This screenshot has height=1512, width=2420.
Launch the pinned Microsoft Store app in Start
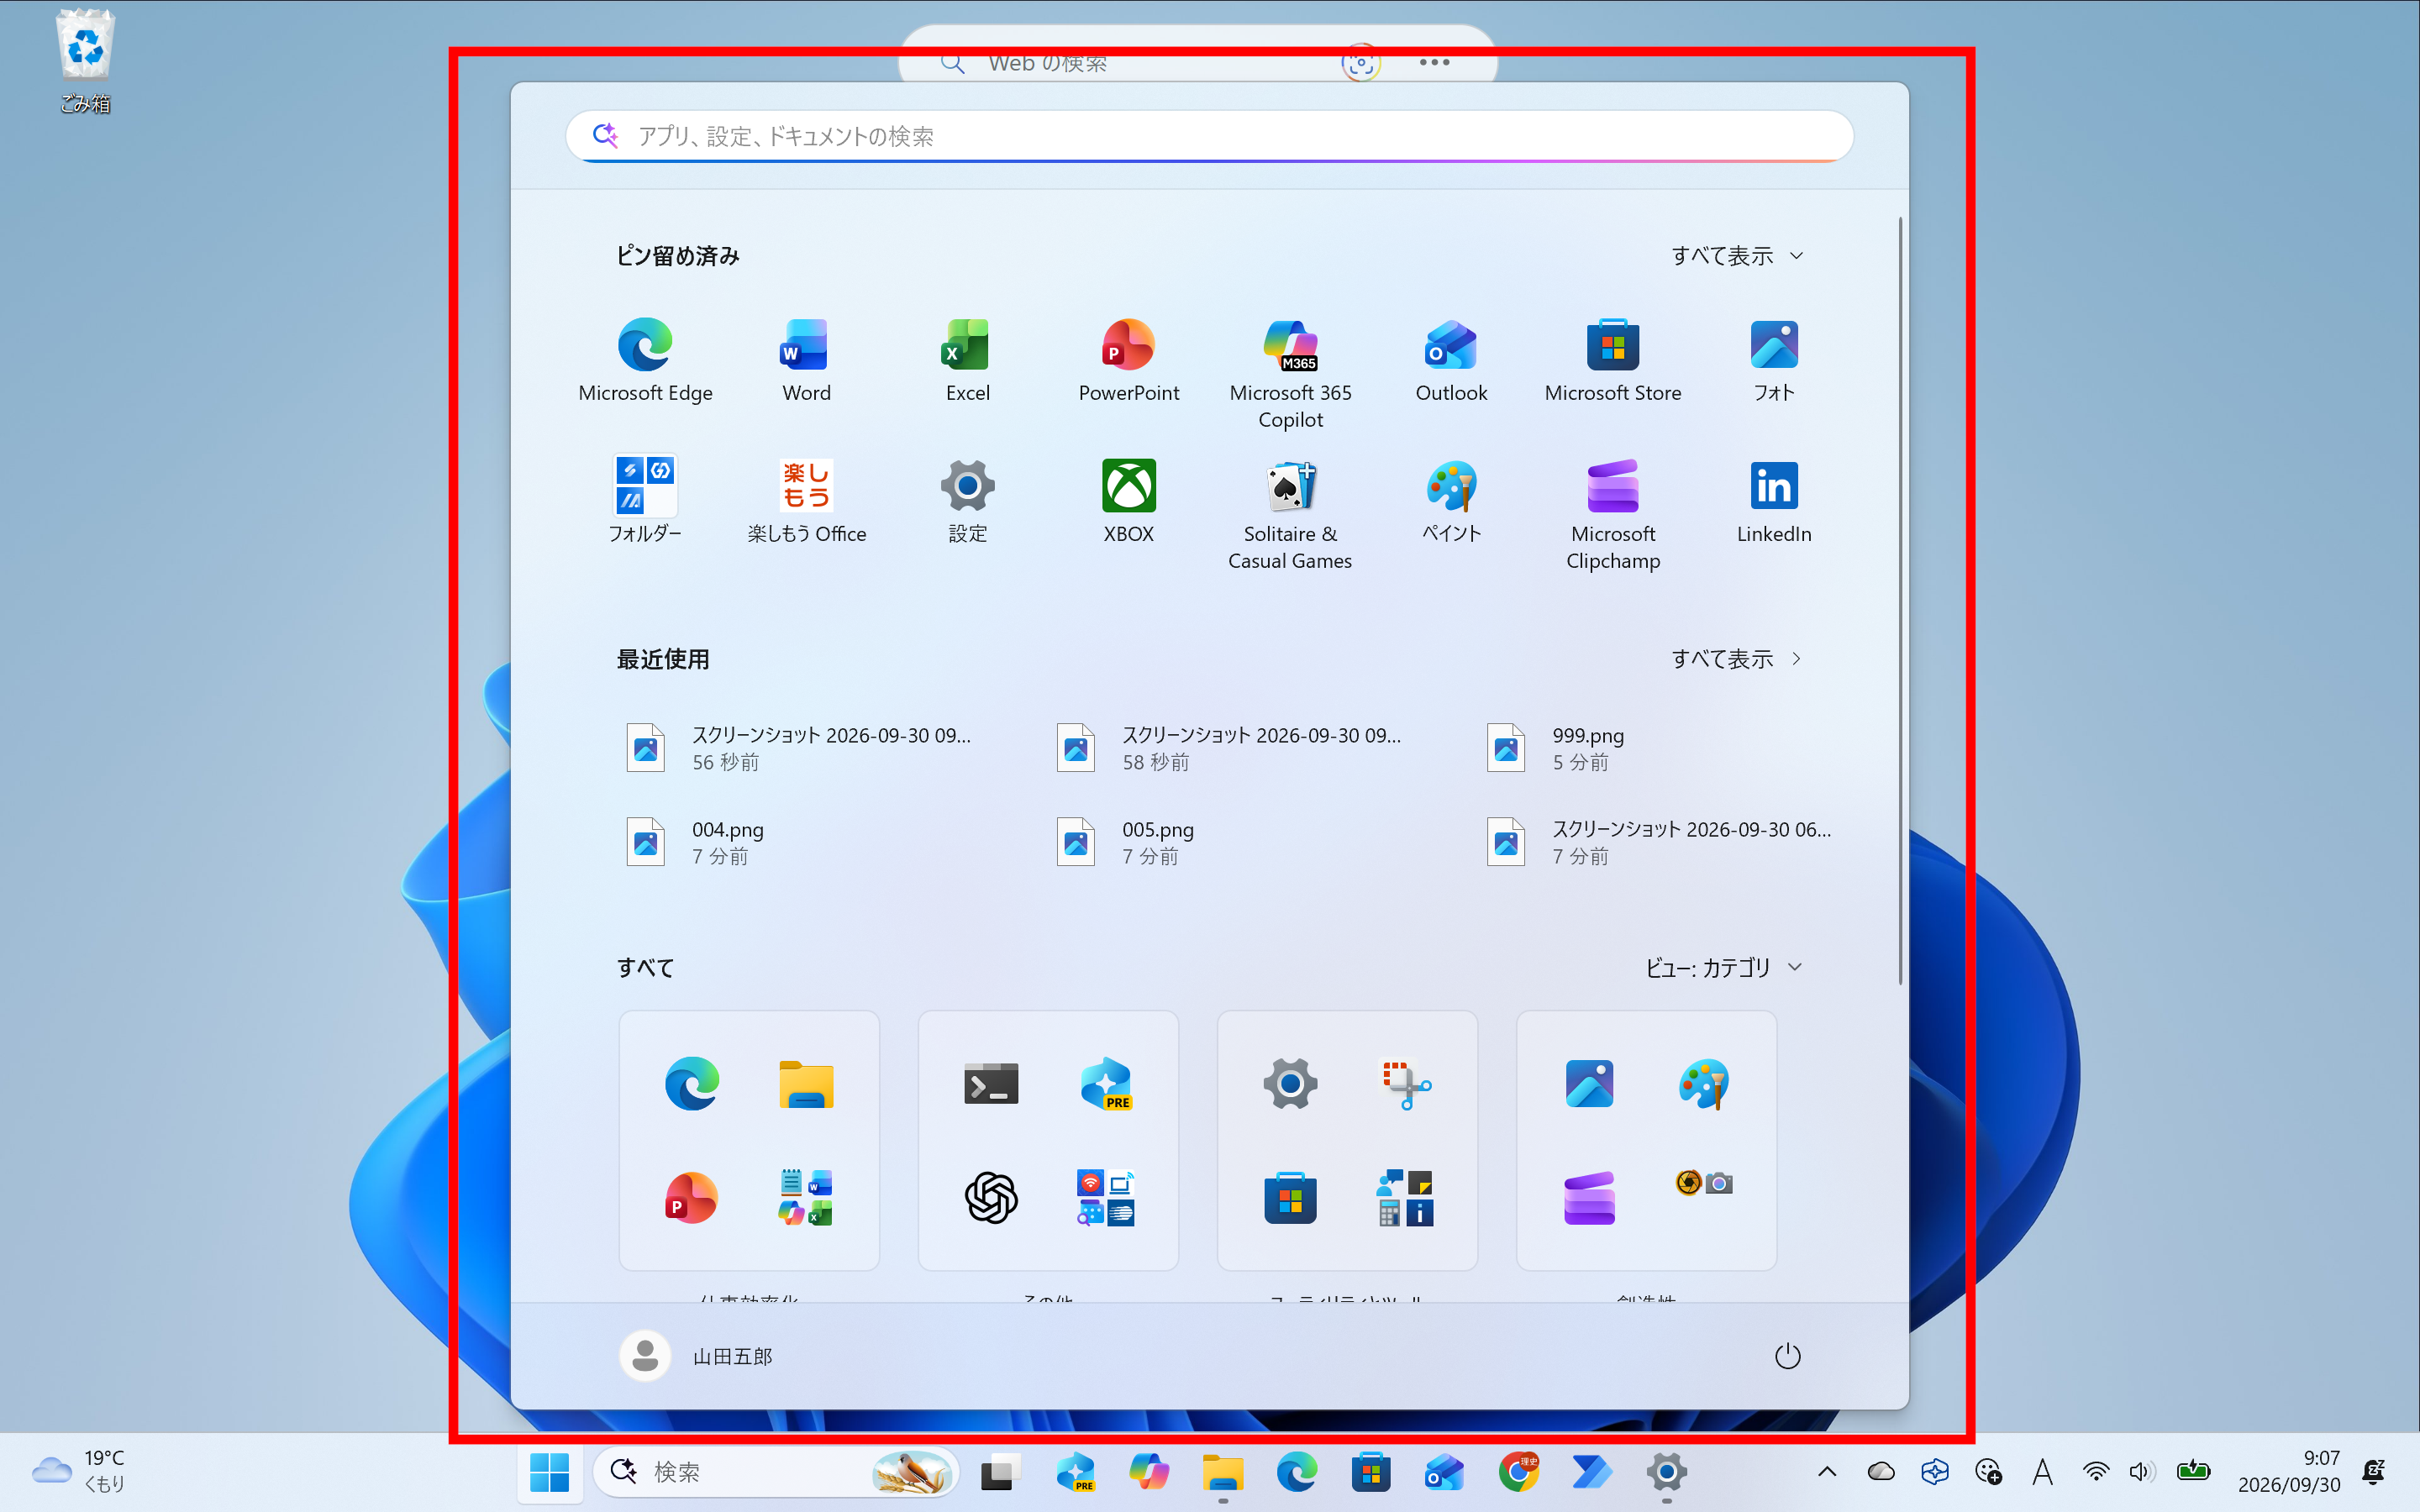(1612, 361)
